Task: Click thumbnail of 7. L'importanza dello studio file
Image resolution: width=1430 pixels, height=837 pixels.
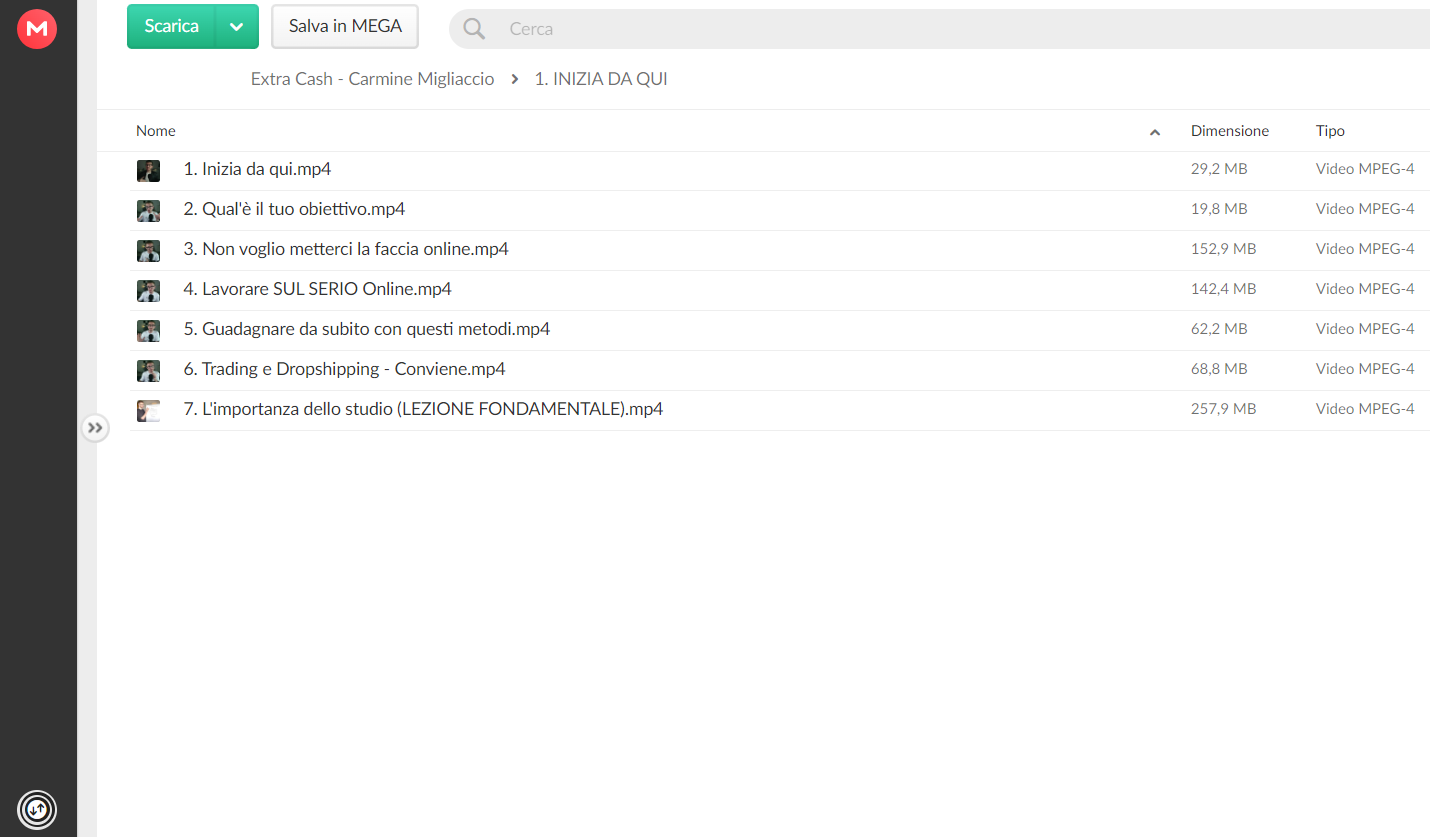Action: pos(148,411)
